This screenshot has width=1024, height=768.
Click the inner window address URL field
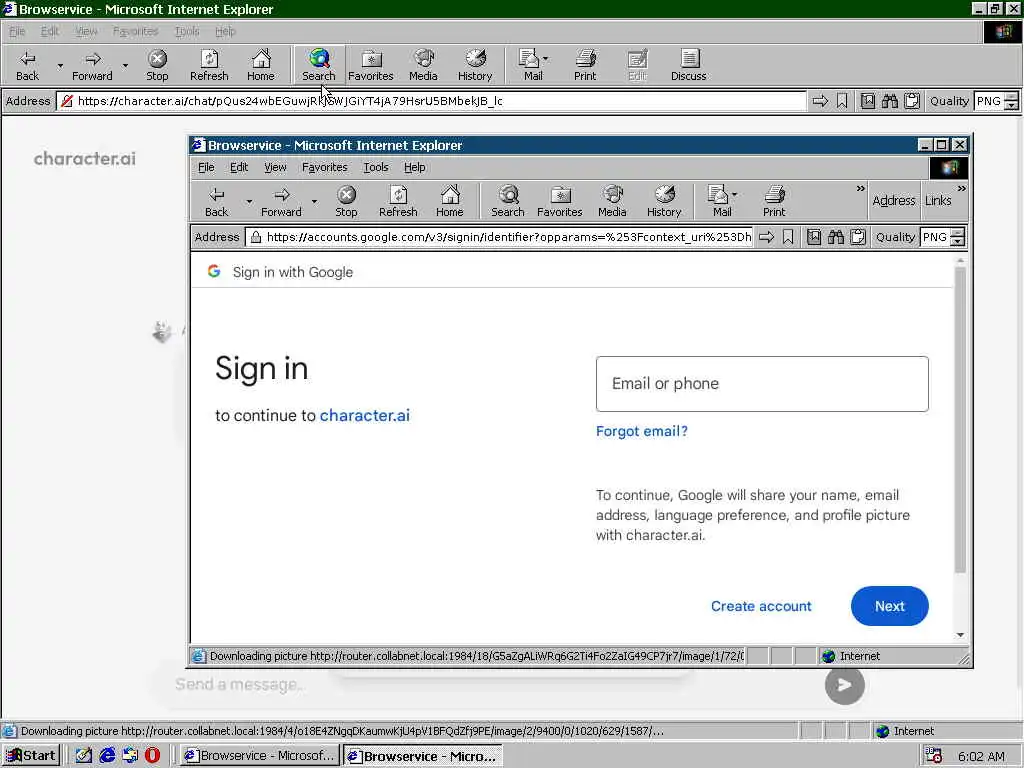click(500, 237)
